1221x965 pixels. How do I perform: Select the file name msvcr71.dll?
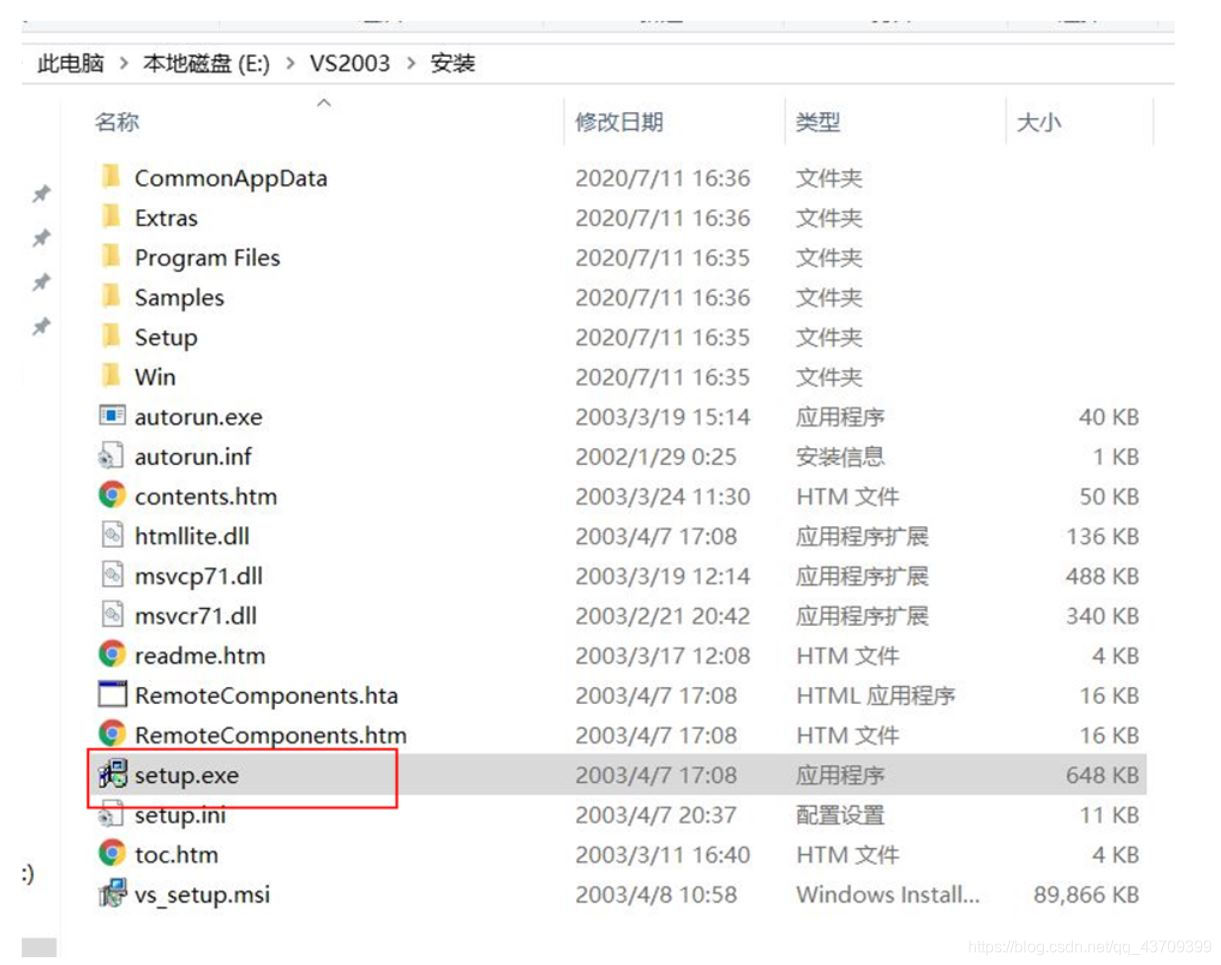point(196,616)
